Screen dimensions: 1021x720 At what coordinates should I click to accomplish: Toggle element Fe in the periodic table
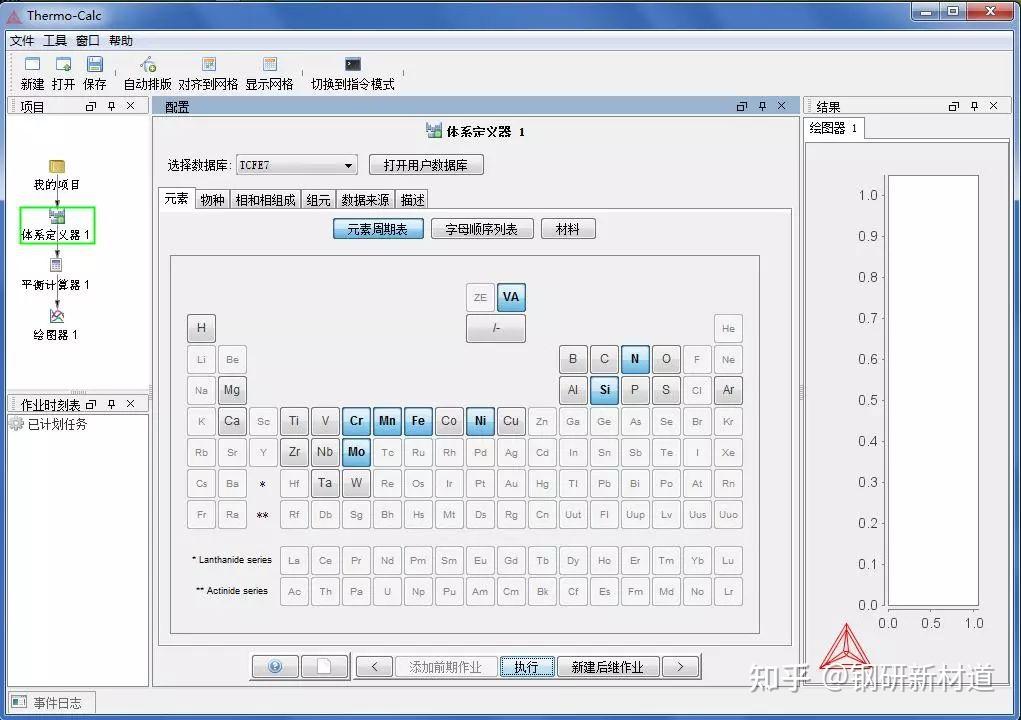tap(418, 421)
